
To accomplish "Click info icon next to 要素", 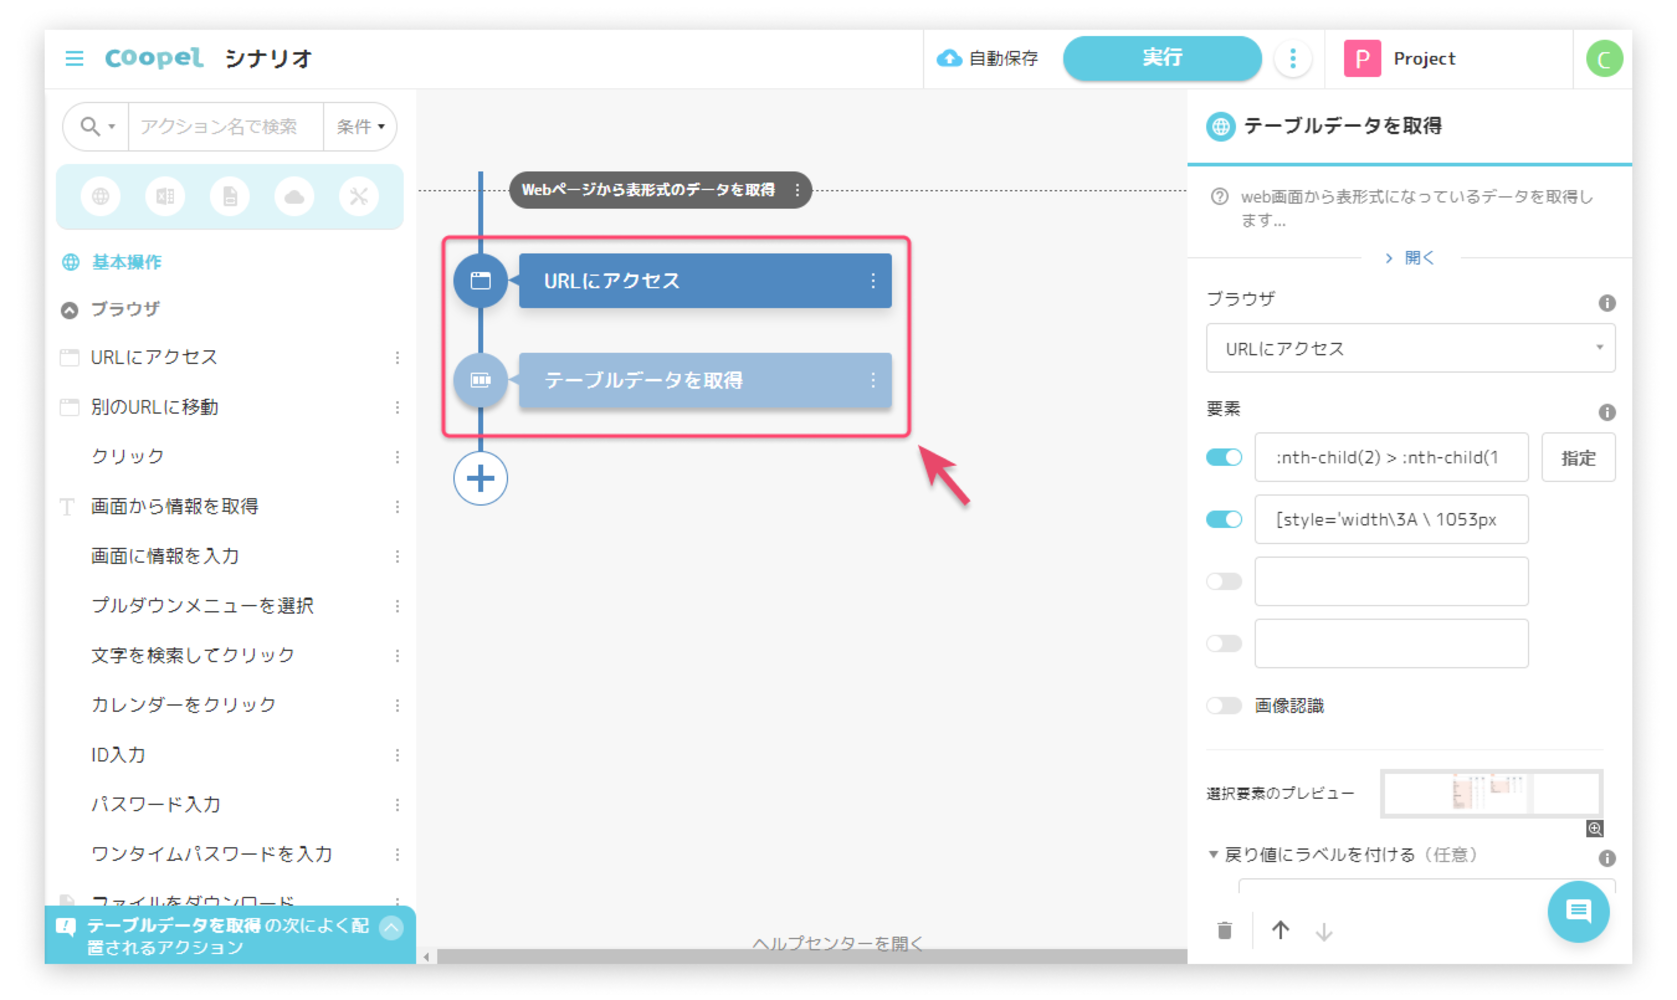I will 1607,412.
